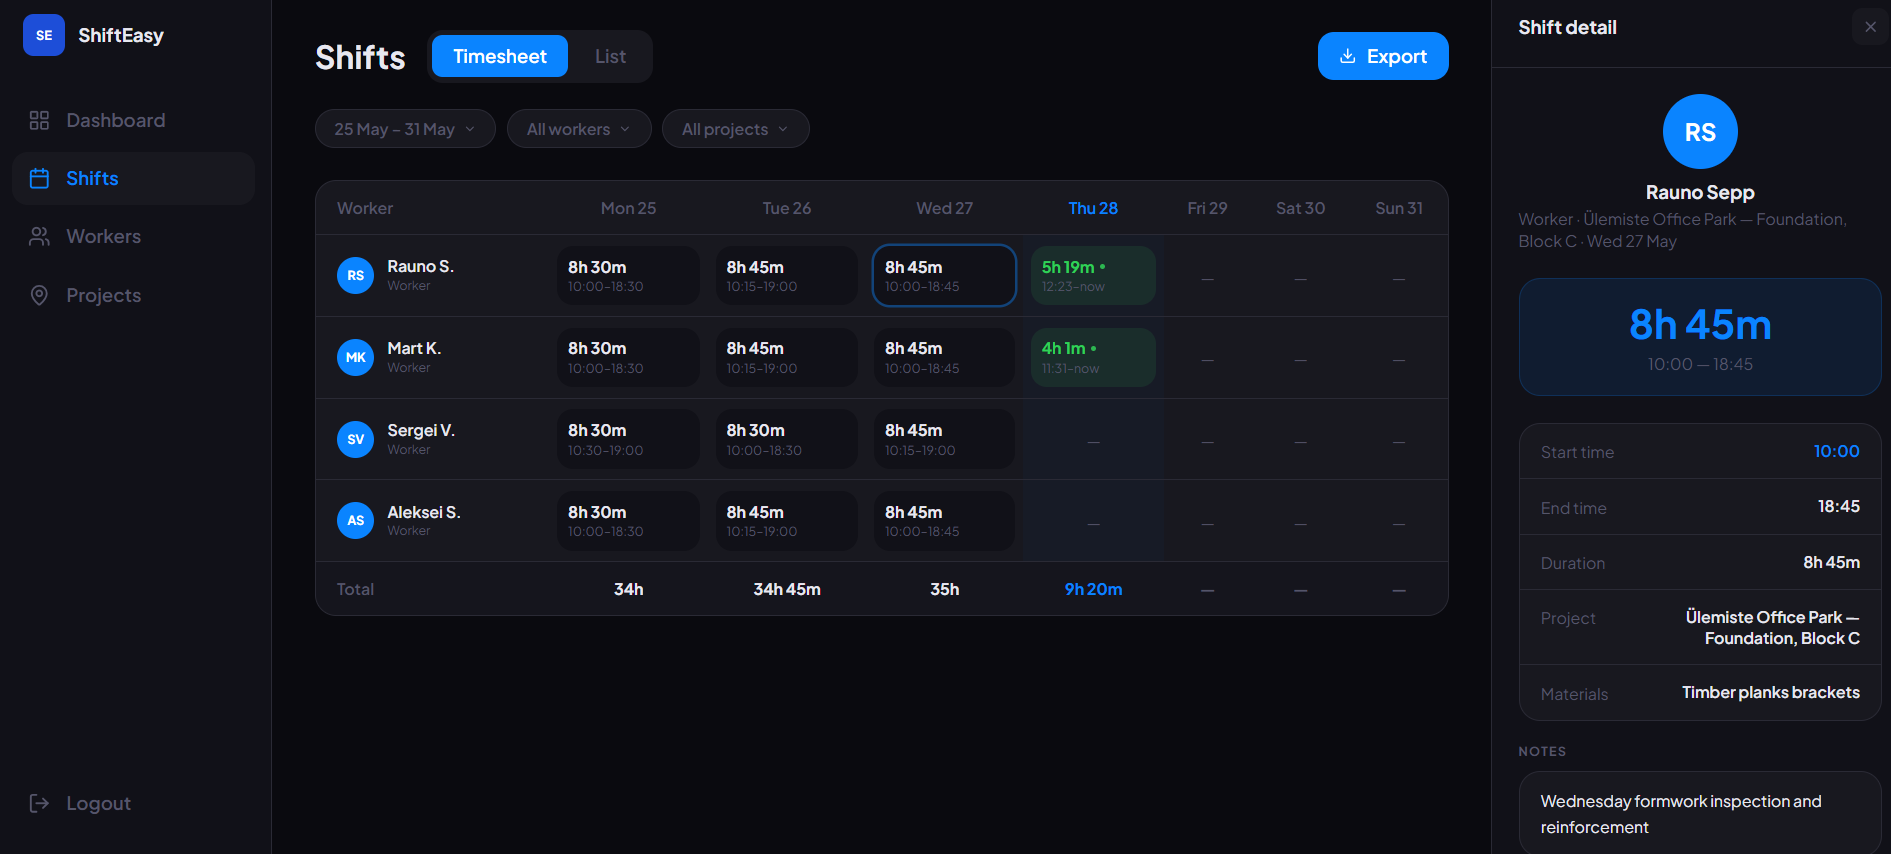Select Rauno S. Wednesday 8h 45m shift
This screenshot has width=1891, height=854.
click(x=944, y=275)
